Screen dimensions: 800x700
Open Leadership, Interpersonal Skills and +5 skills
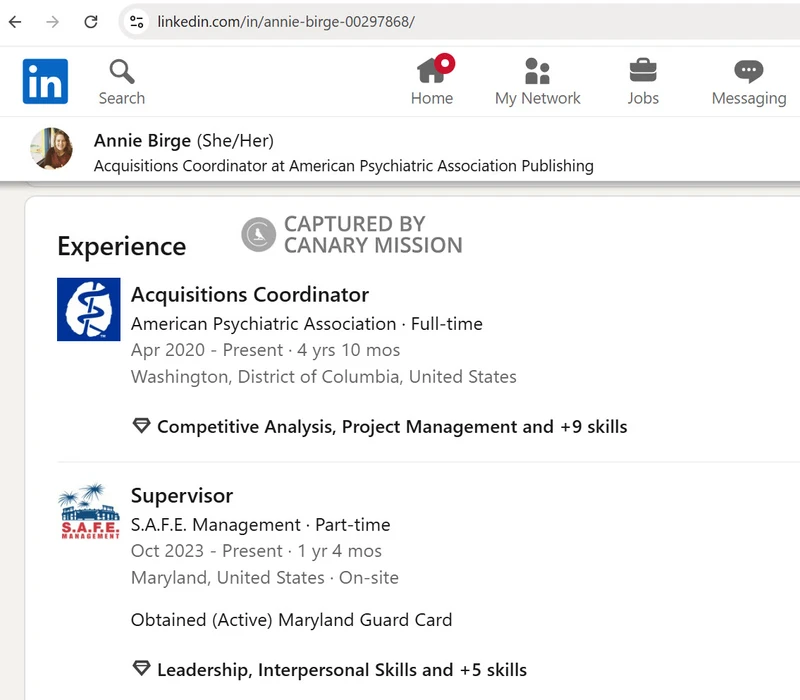(x=342, y=670)
